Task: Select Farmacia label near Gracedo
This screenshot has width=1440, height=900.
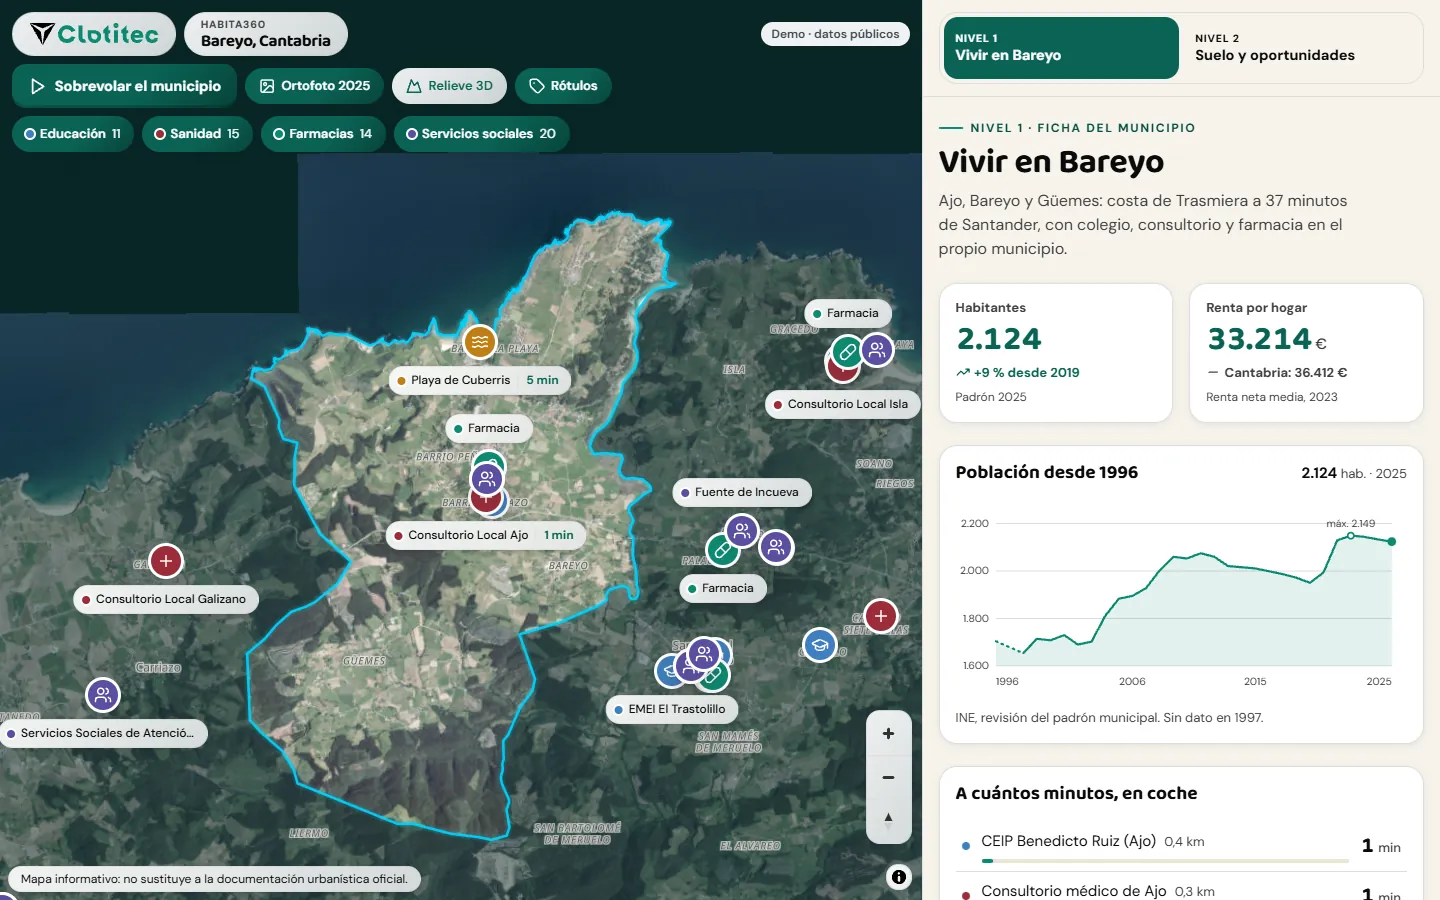Action: [848, 313]
